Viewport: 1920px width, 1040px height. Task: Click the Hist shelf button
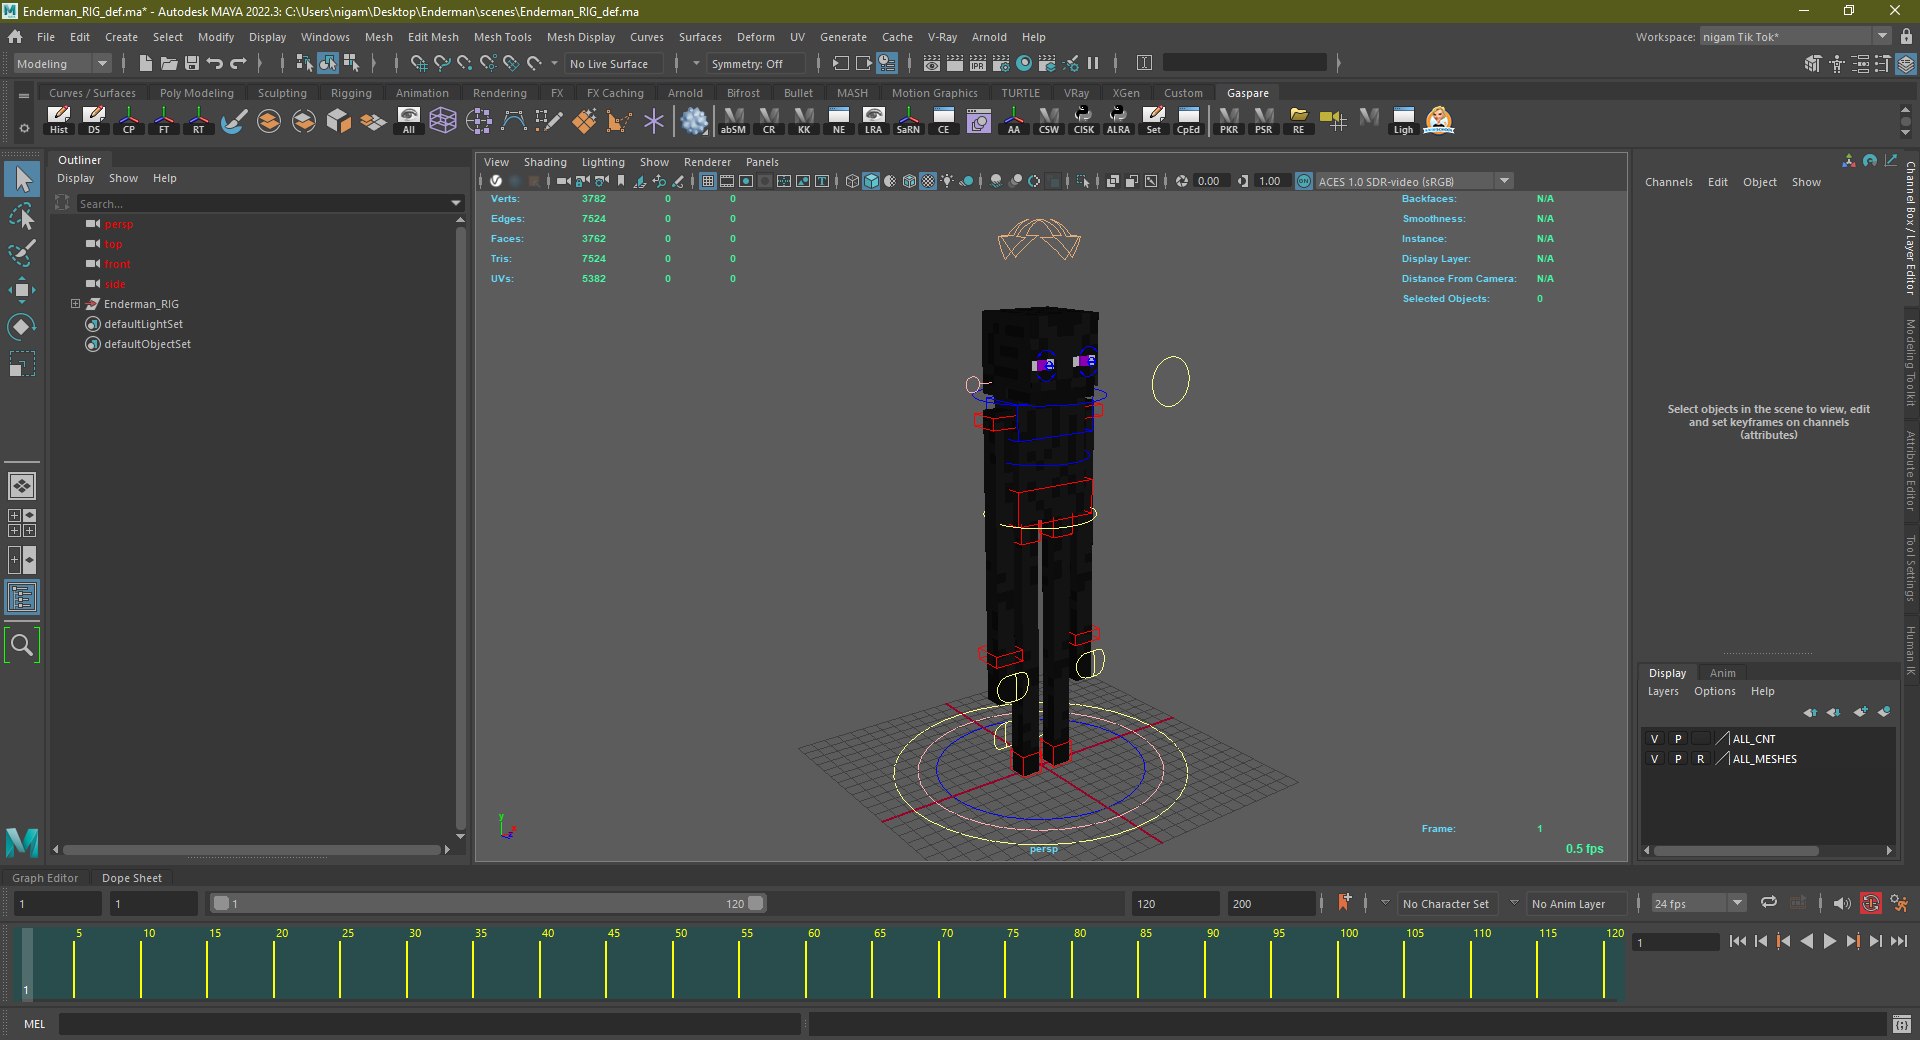(x=59, y=120)
